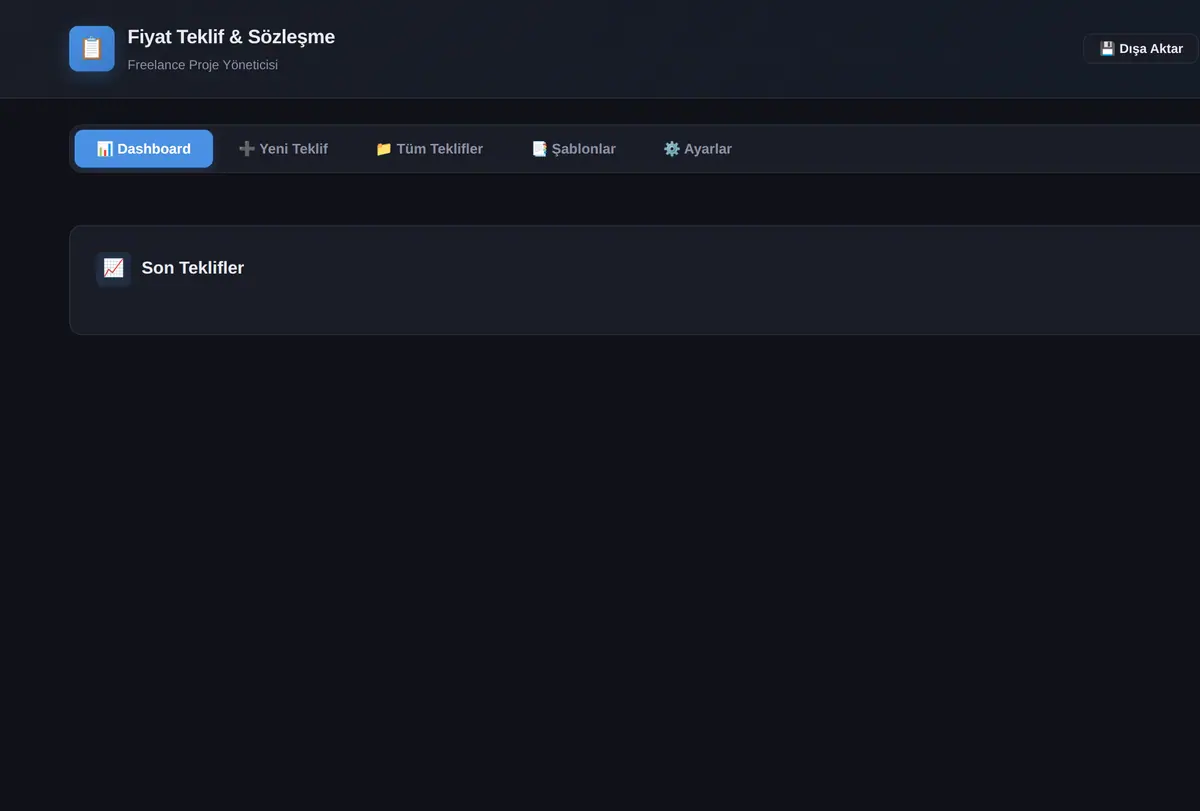Screen dimensions: 1200x811
Task: Click the Son Teklifler heading
Action: [193, 268]
